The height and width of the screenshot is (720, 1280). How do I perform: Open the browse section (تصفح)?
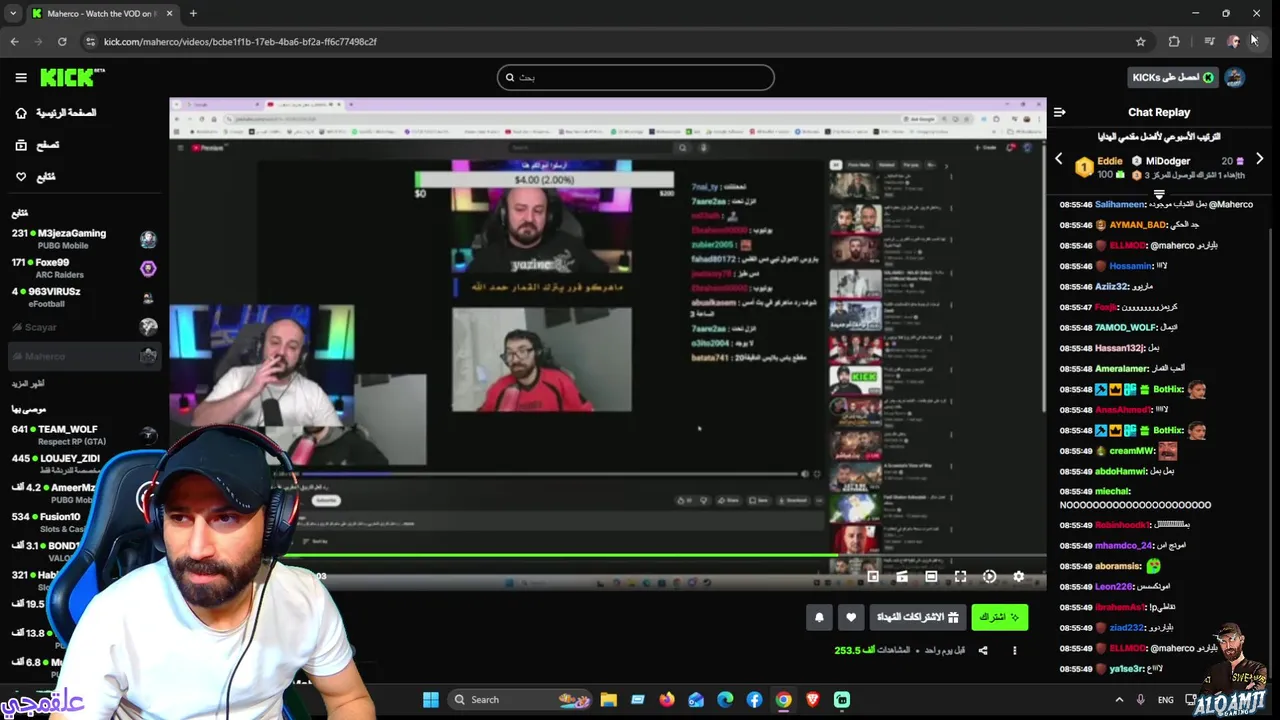point(37,145)
